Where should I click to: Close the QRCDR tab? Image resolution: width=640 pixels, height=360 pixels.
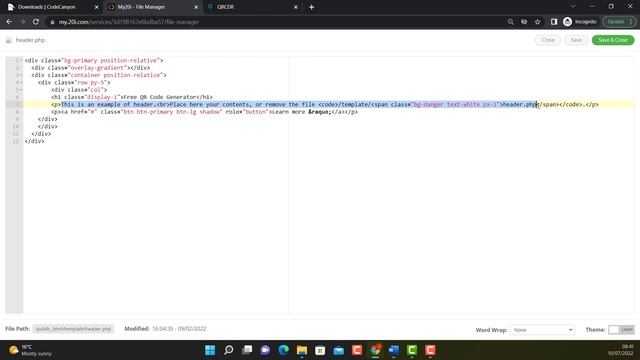coord(296,7)
